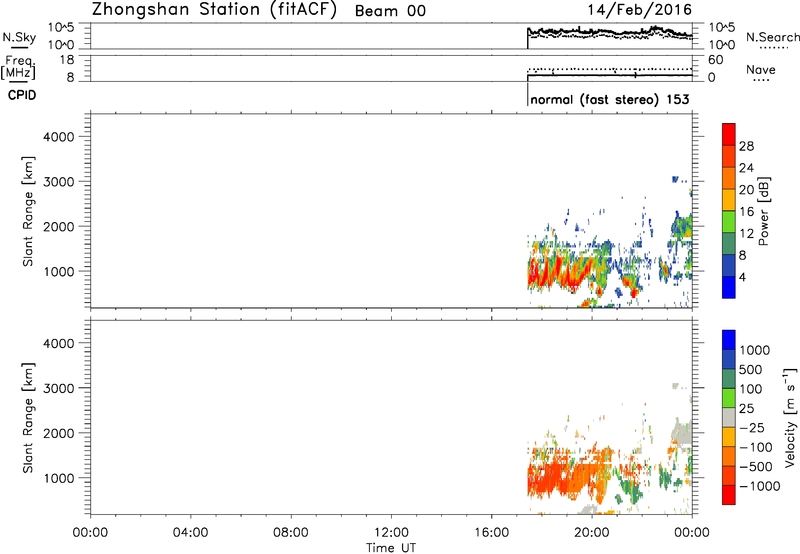Select the 'Beam 00' label
This screenshot has width=800, height=554.
[390, 11]
